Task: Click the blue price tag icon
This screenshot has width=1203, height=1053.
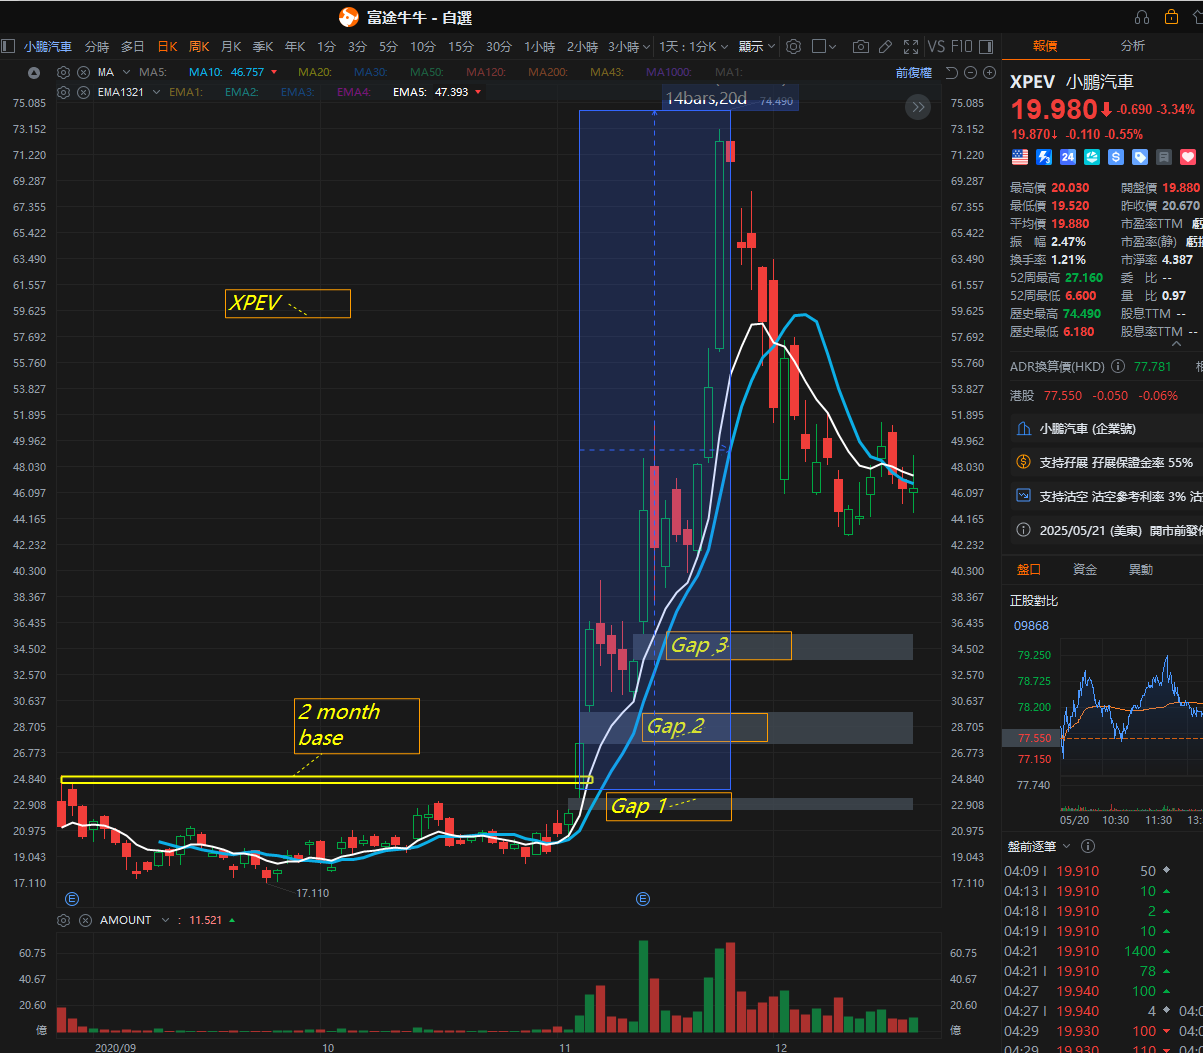Action: point(1139,157)
